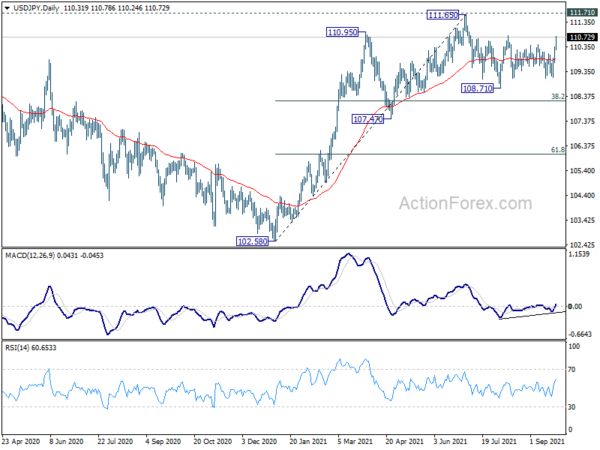This screenshot has height=450, width=600.
Task: Click the MACD(12,26,9) indicator label
Action: [x=30, y=255]
